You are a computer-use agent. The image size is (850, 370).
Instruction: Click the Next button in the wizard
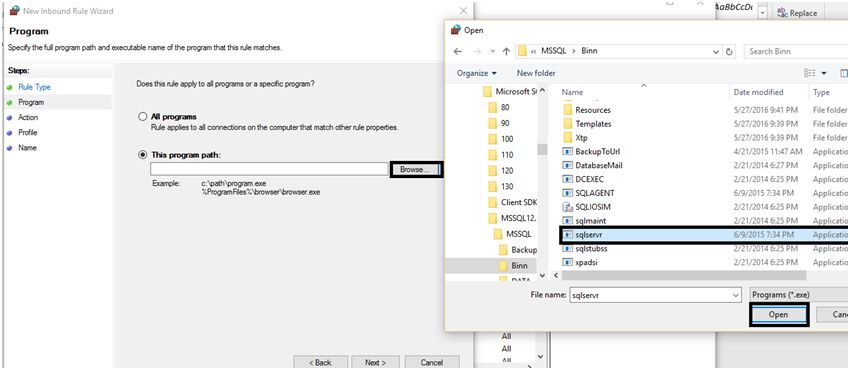pos(375,362)
